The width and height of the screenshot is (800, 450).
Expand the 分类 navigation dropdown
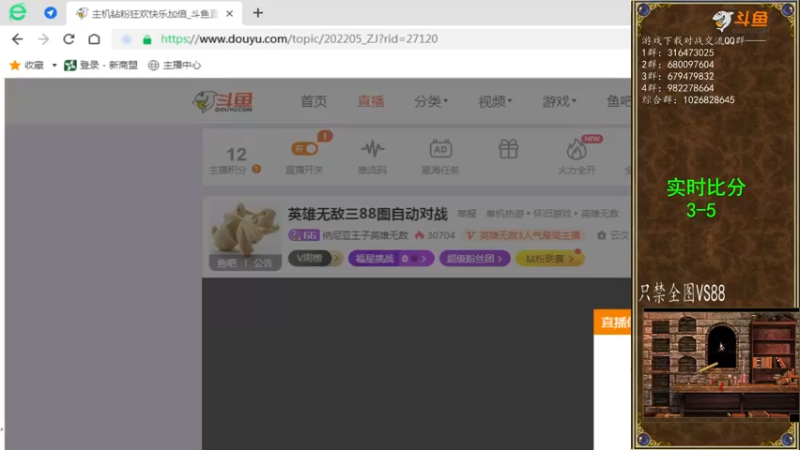[431, 102]
